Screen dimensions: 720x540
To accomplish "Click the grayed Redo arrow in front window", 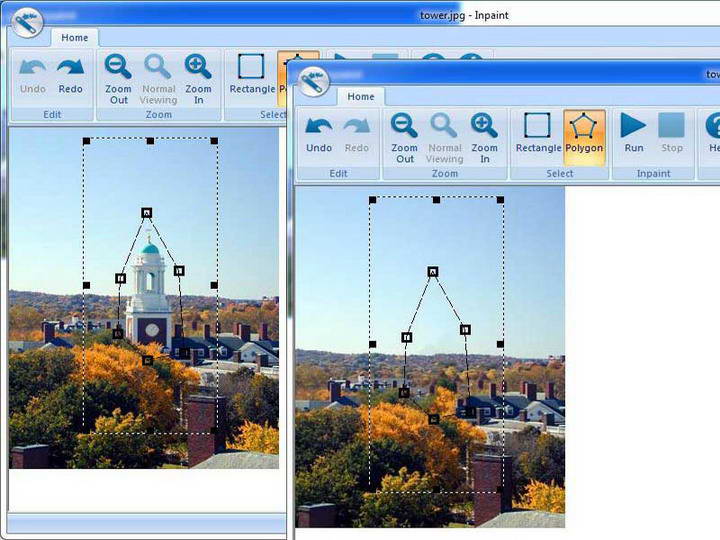I will [x=357, y=134].
